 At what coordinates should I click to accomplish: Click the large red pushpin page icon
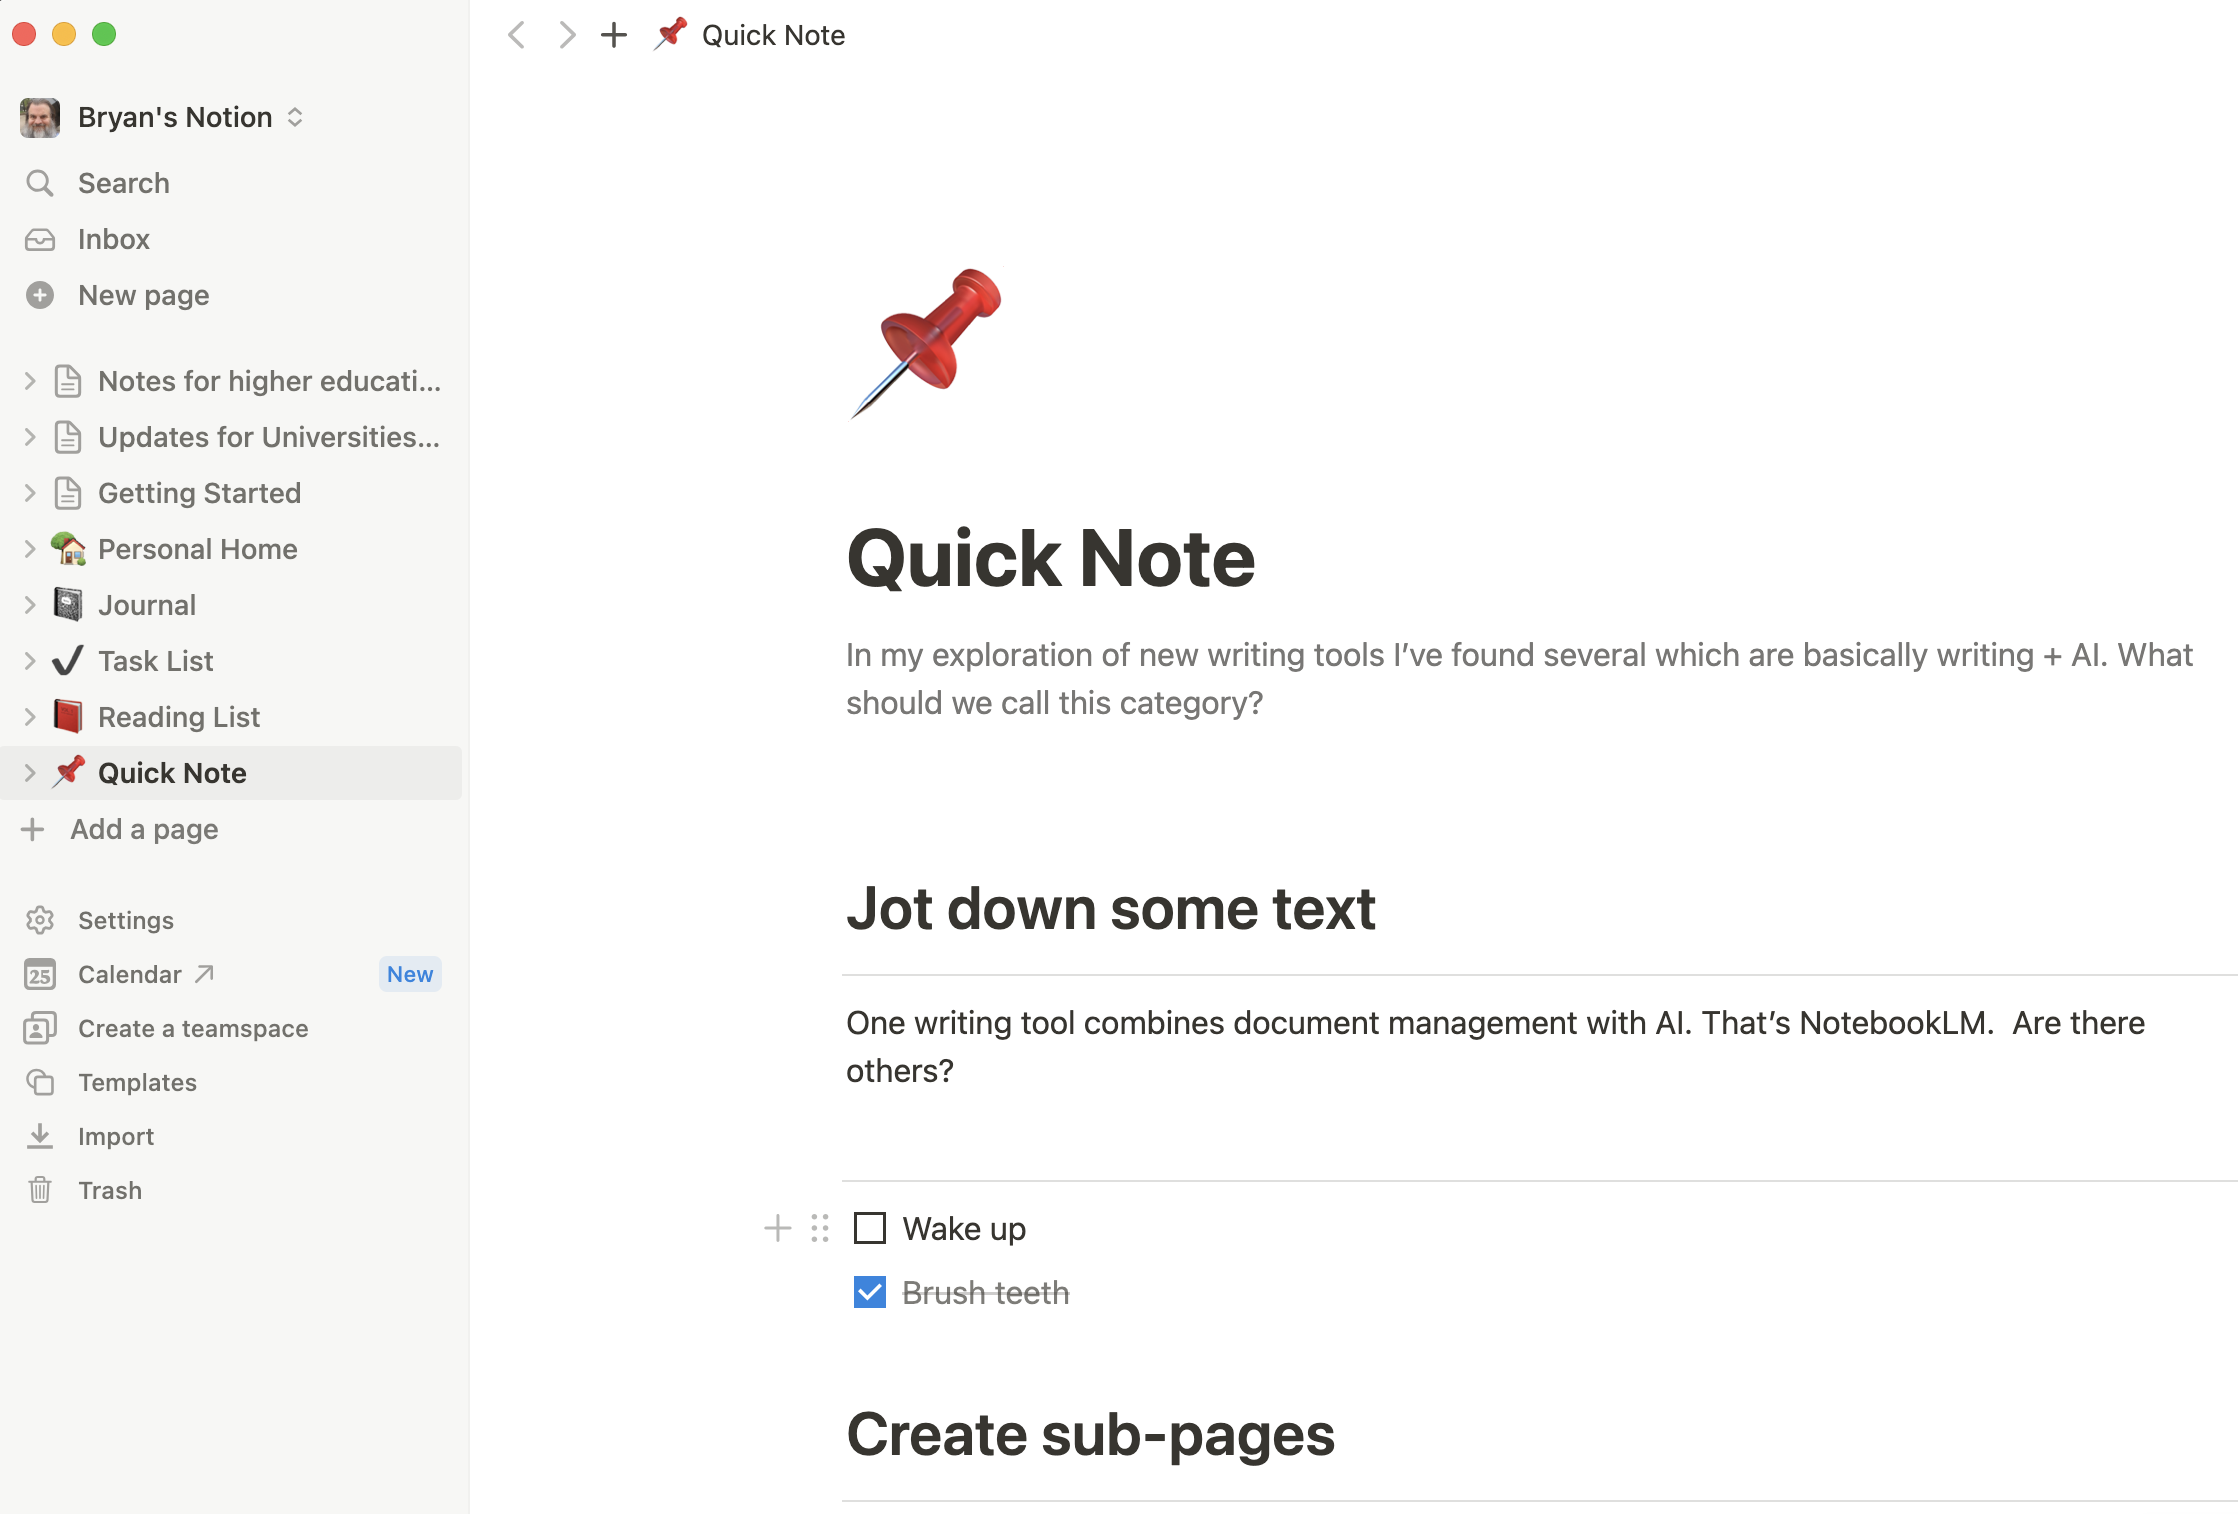pyautogui.click(x=927, y=343)
